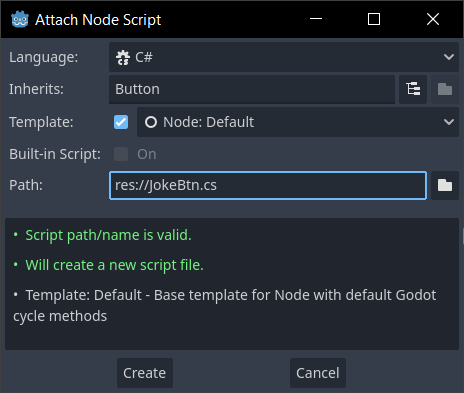Click the Path field res://JokeBtn.cs
This screenshot has height=393, width=464.
(x=268, y=185)
